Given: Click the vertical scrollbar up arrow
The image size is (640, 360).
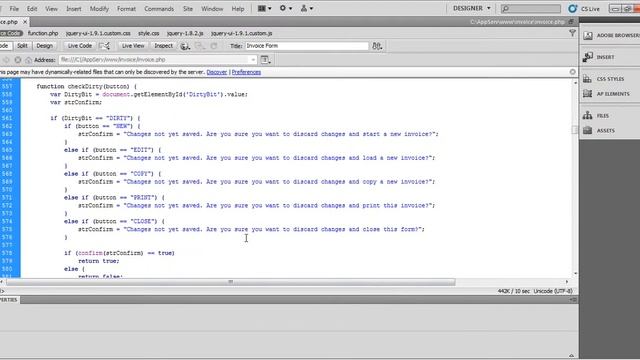Looking at the screenshot, I should [576, 83].
